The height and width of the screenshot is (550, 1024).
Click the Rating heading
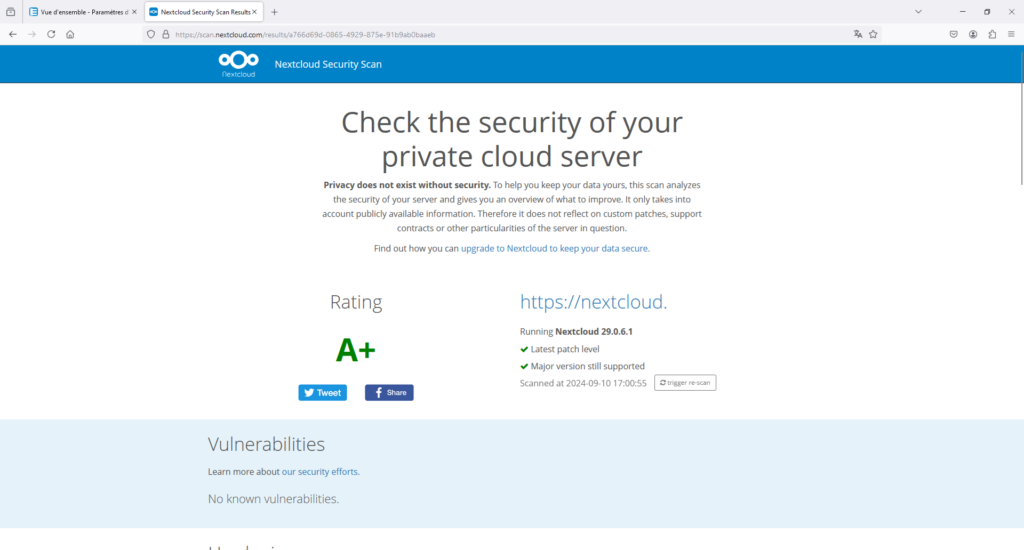[356, 302]
